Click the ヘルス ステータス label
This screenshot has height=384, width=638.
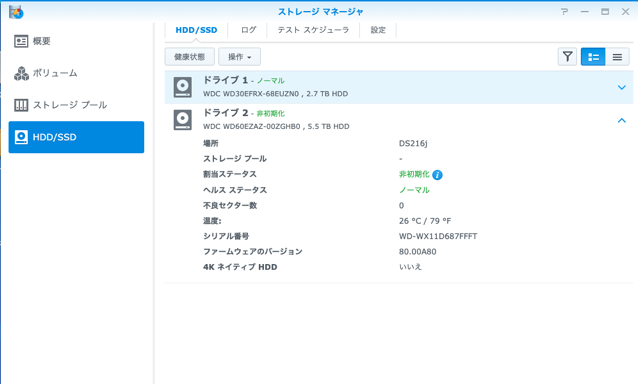(x=235, y=190)
